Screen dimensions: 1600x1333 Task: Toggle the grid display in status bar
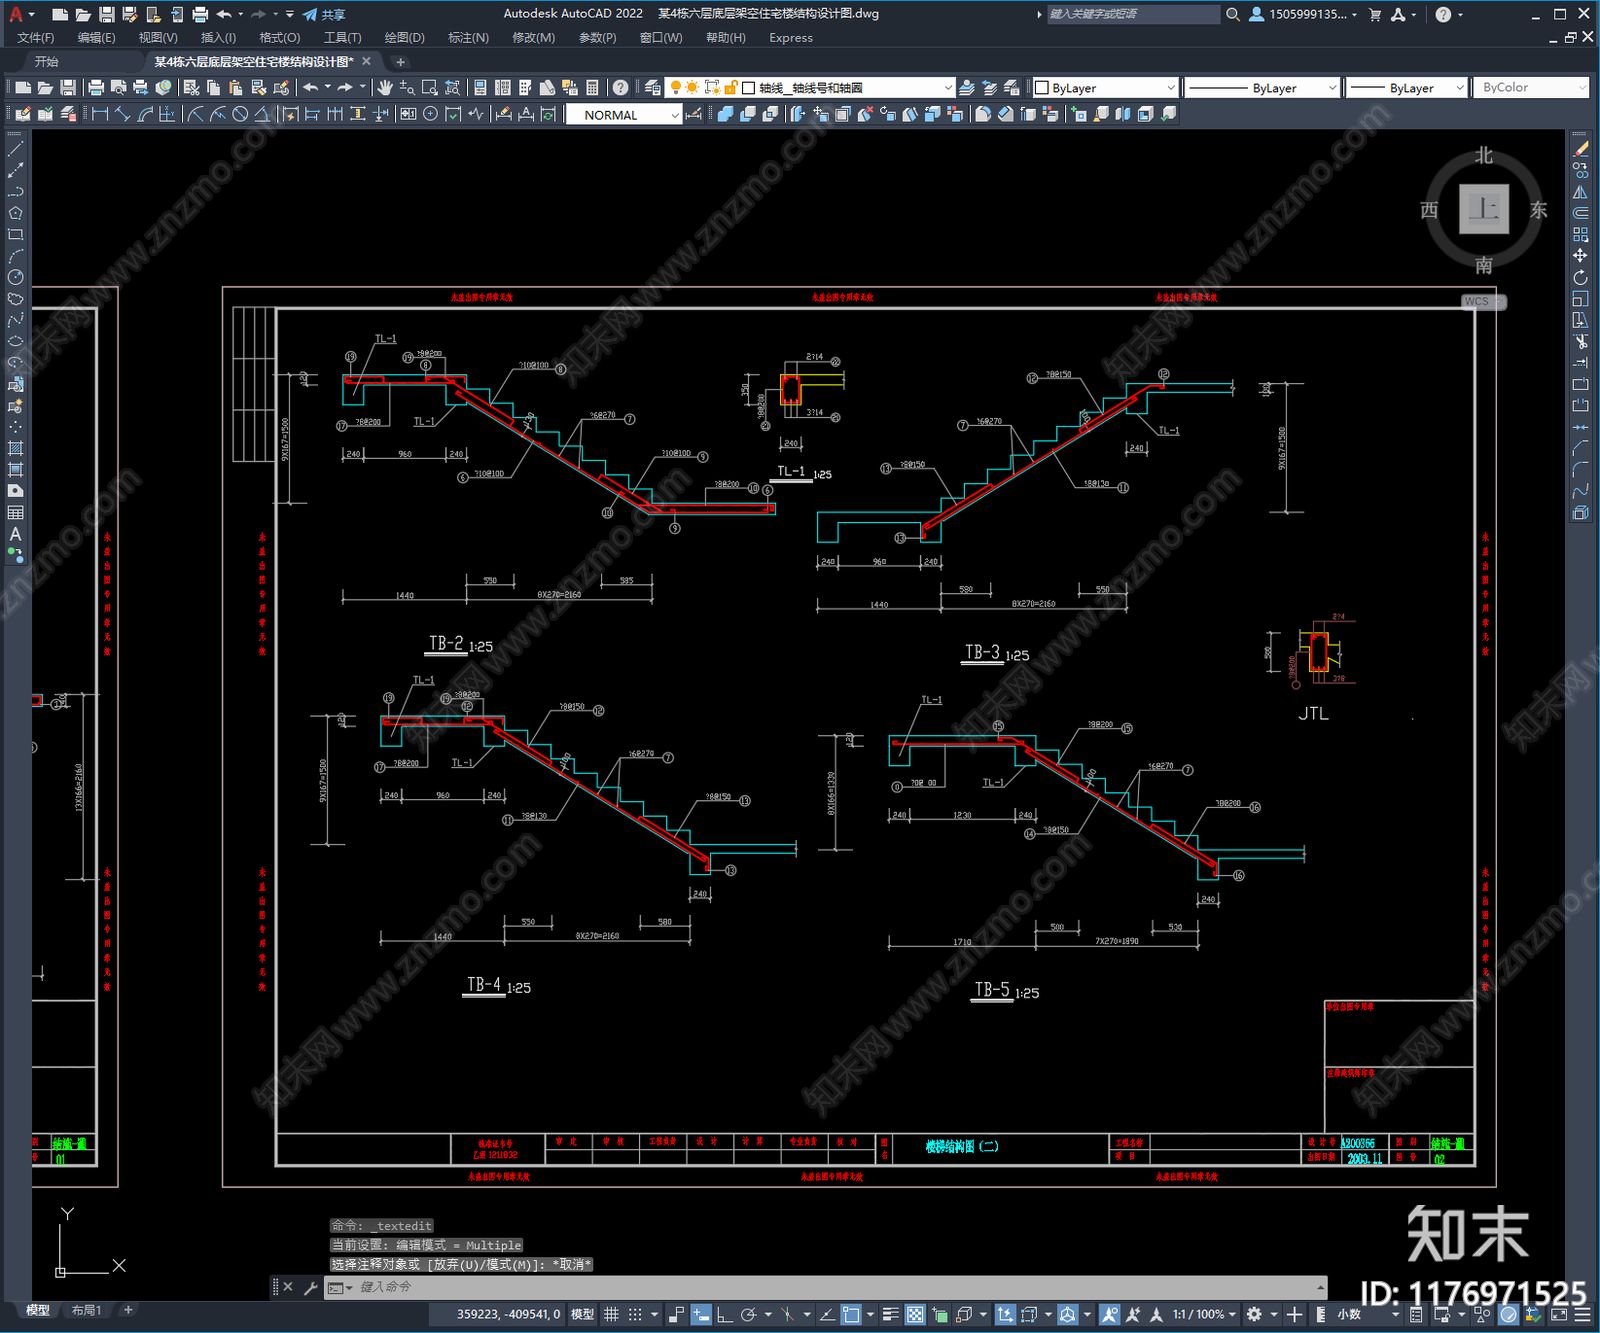tap(611, 1314)
